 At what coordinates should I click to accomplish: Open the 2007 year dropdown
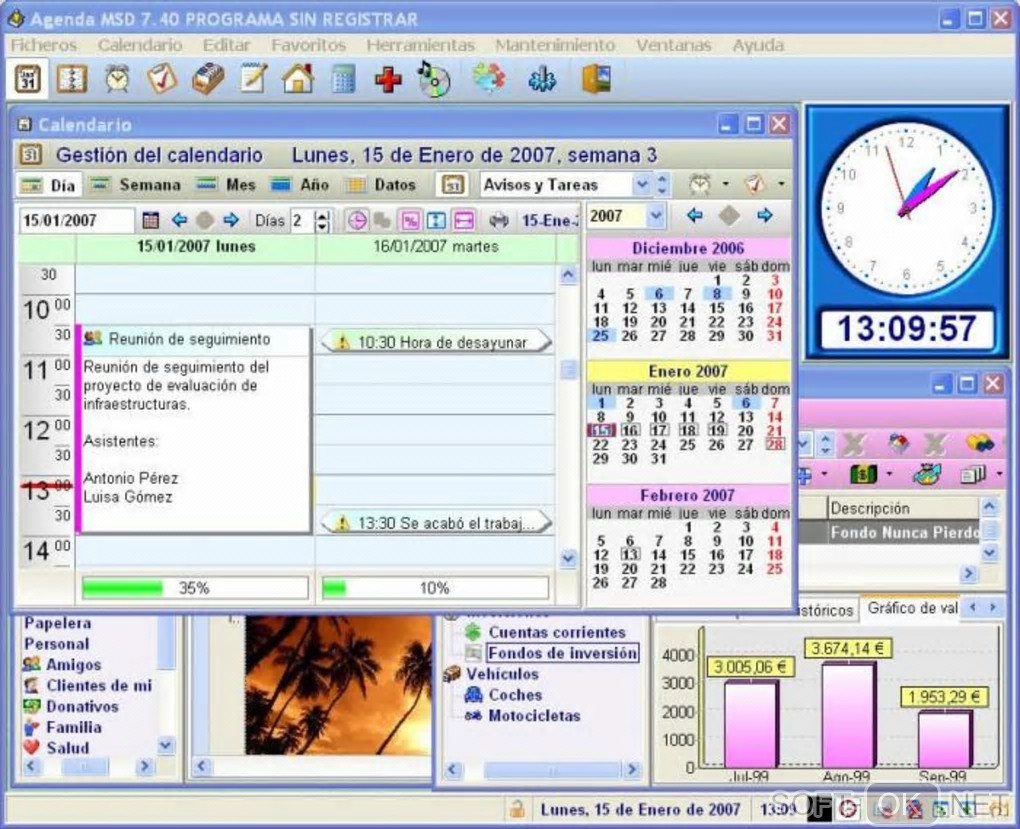(656, 215)
